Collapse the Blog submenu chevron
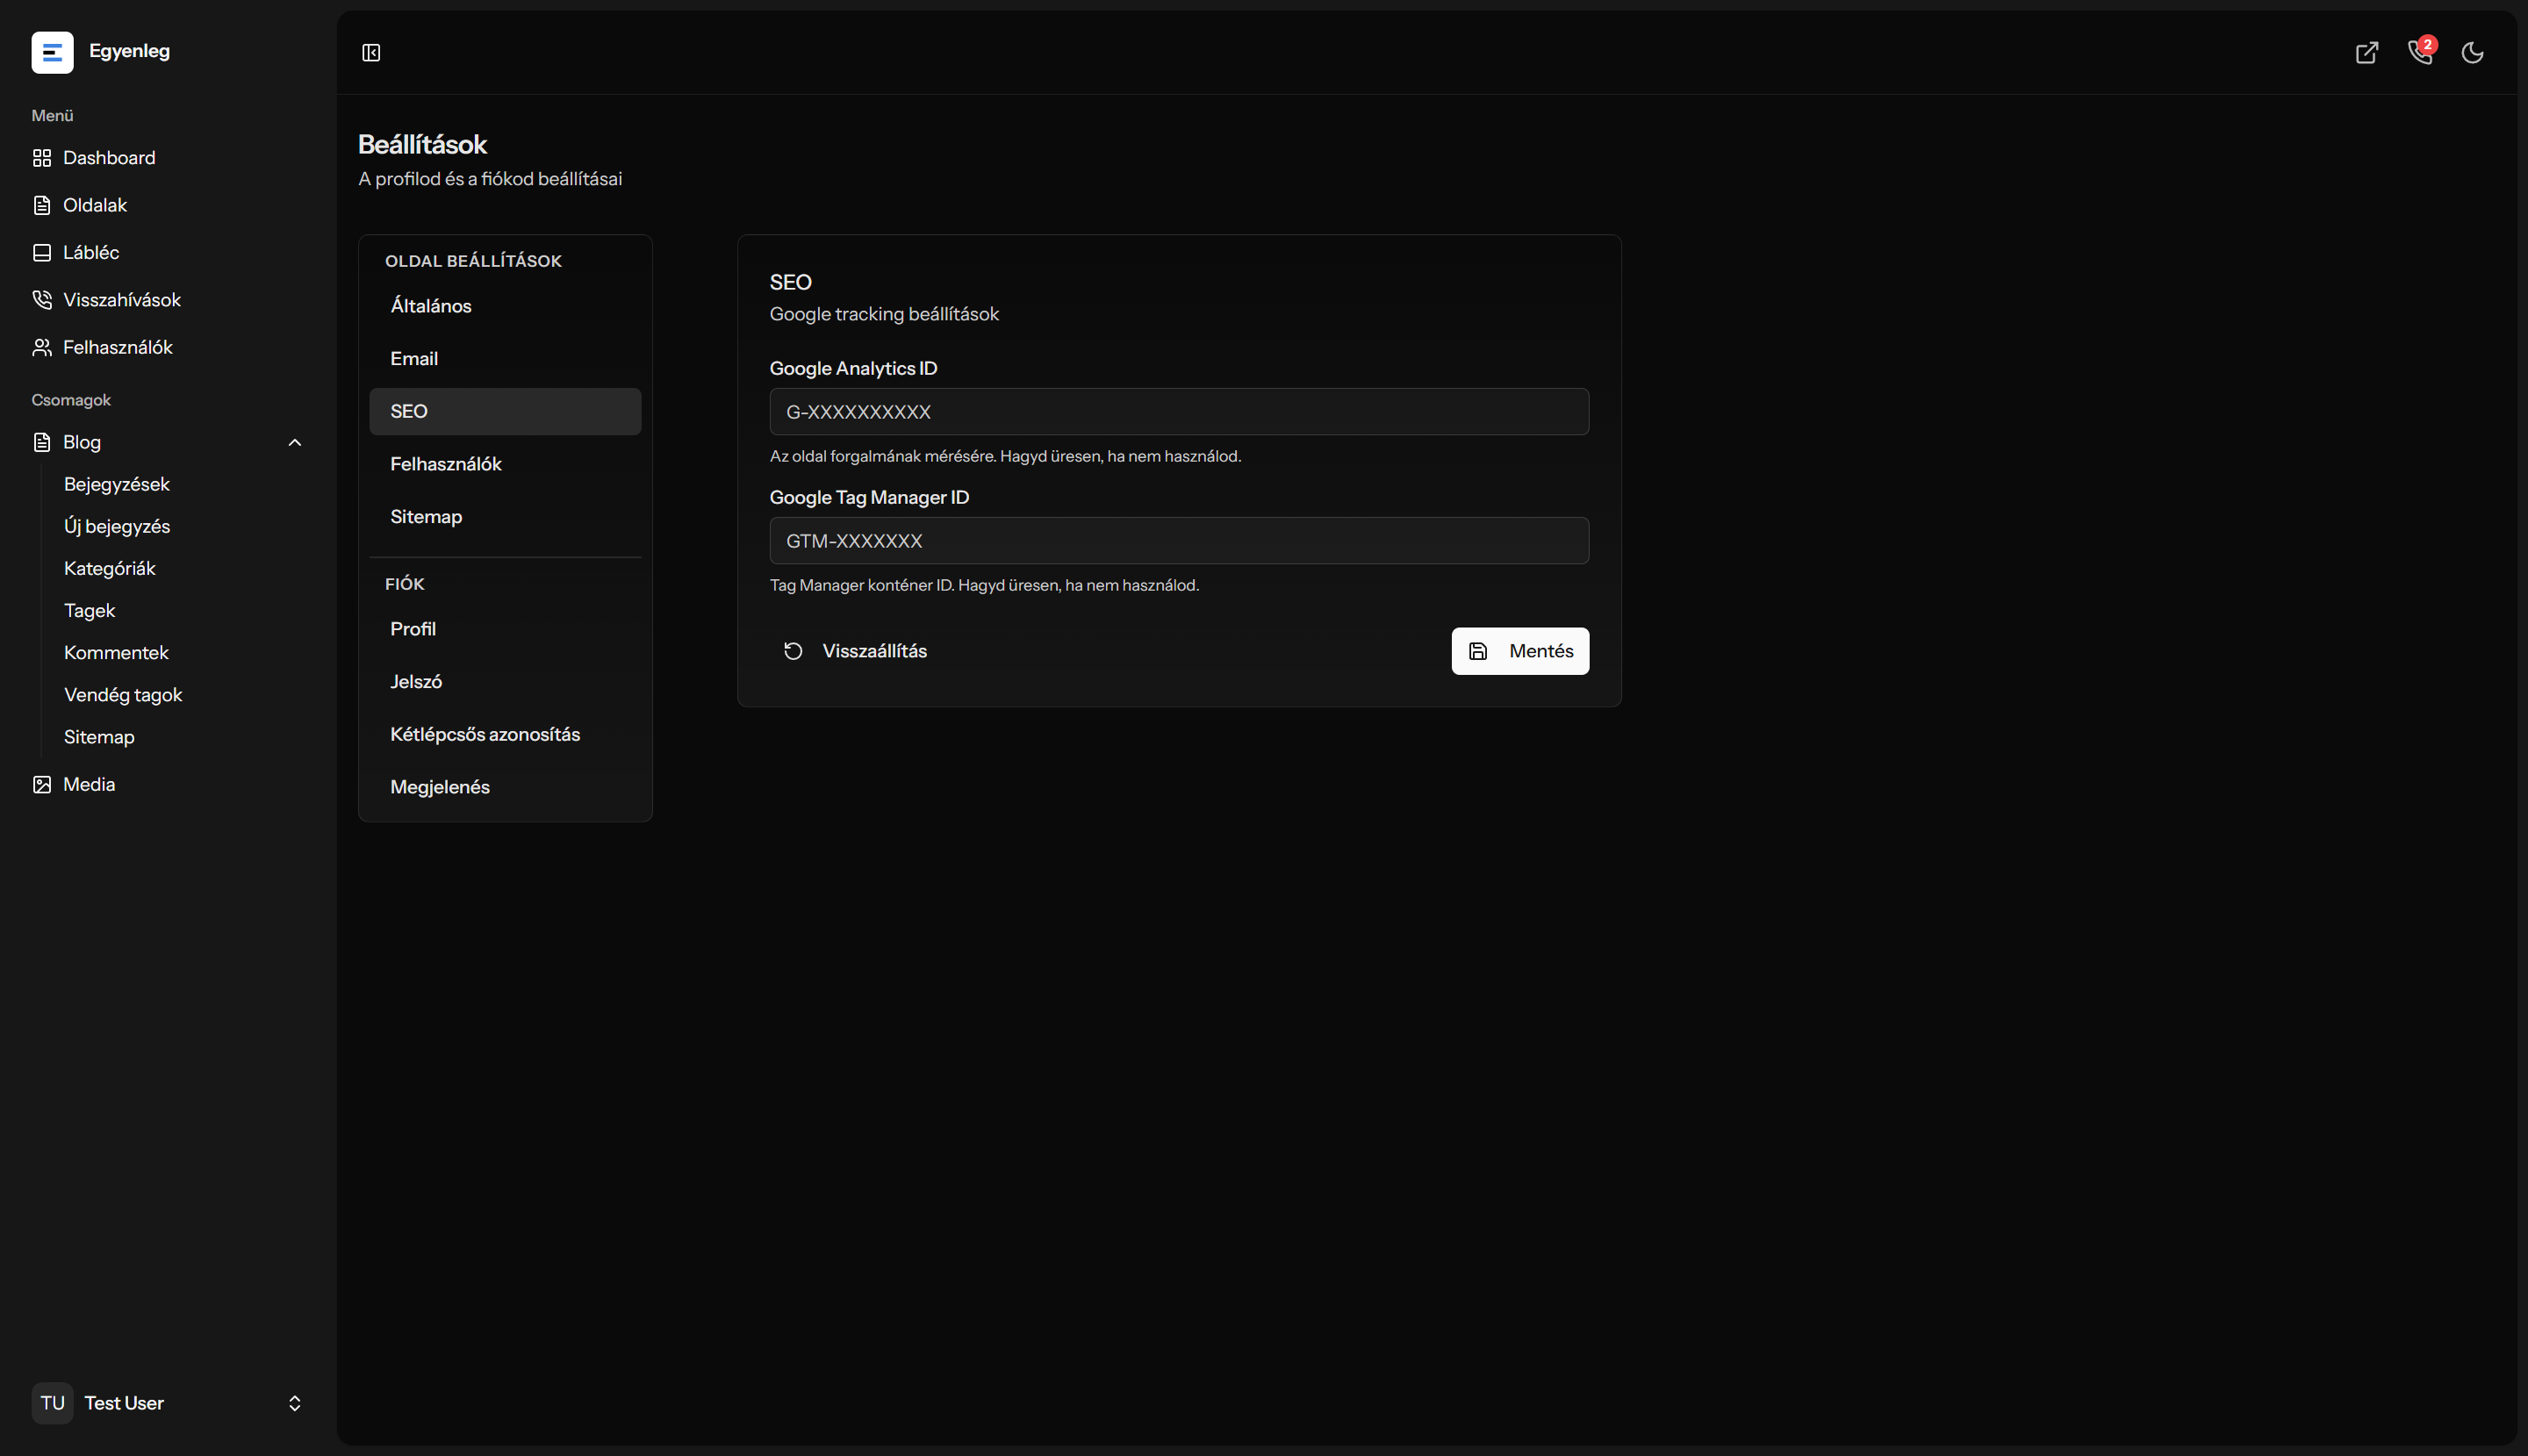The height and width of the screenshot is (1456, 2528). 295,443
